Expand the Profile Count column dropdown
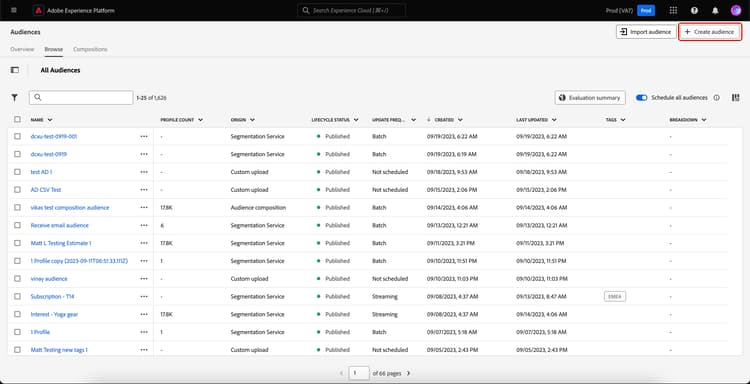The image size is (750, 384). [x=200, y=120]
